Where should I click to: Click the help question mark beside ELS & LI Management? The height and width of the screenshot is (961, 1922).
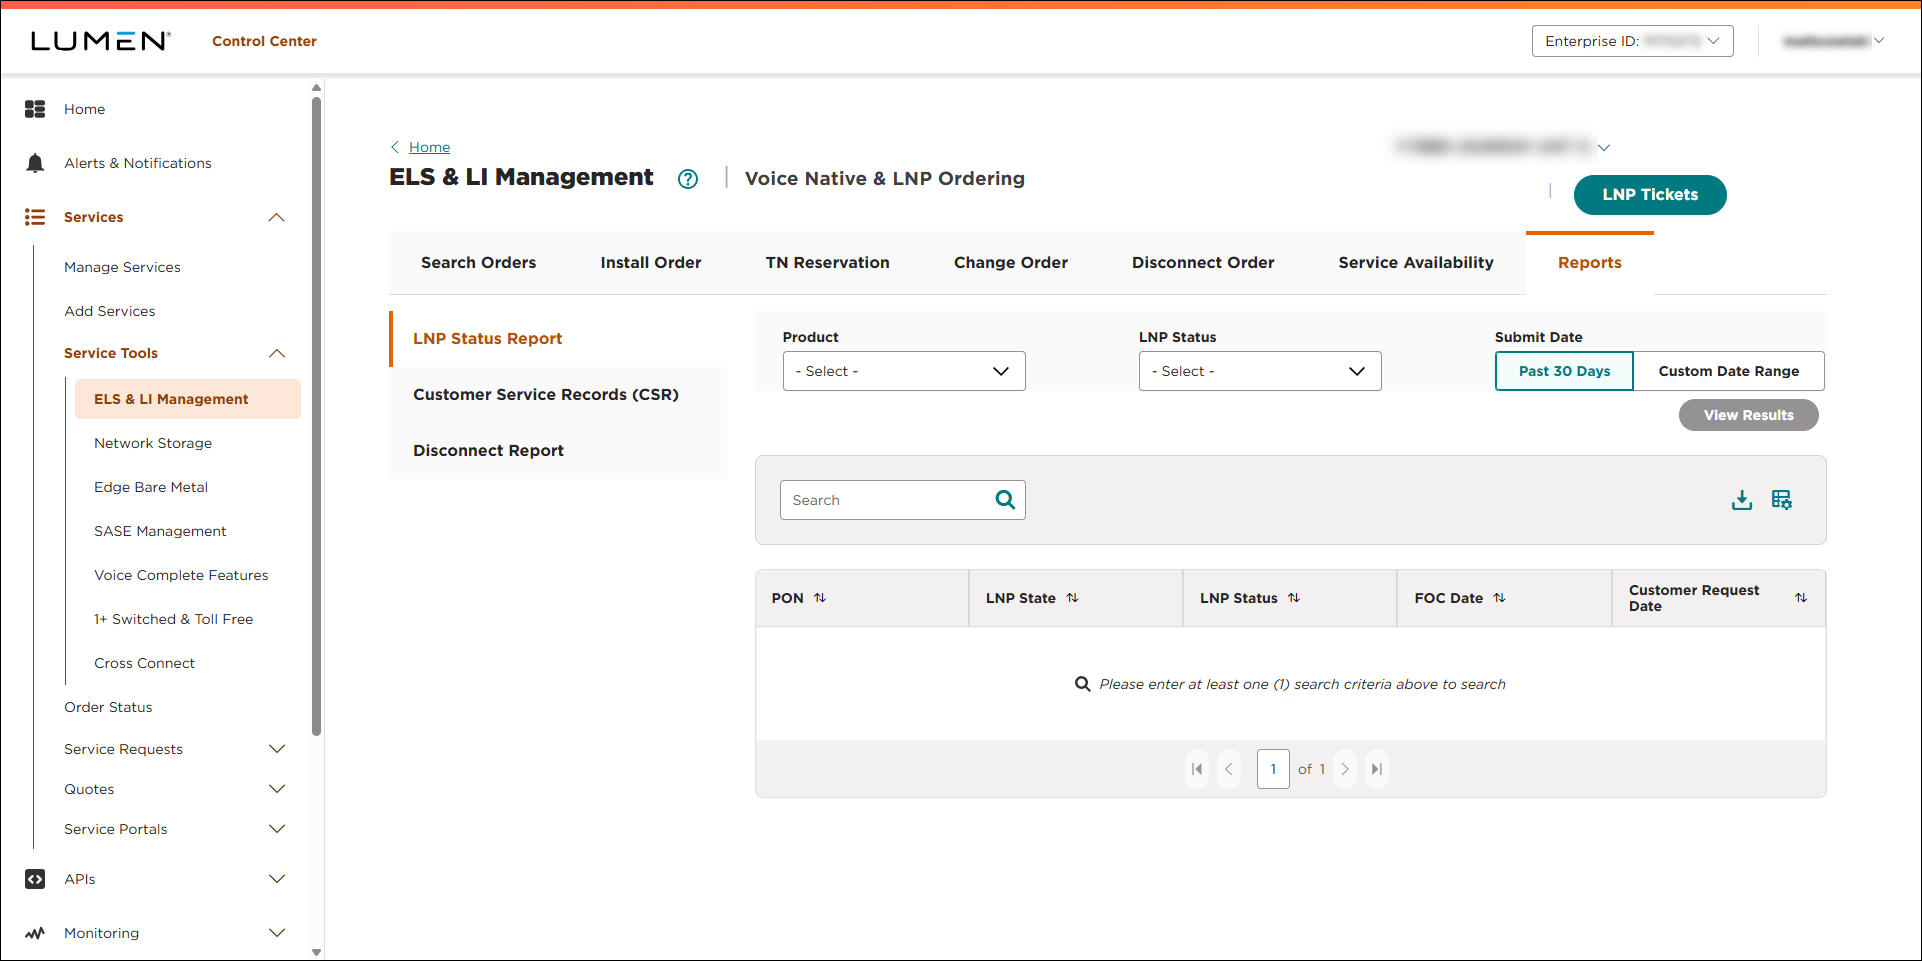tap(688, 178)
